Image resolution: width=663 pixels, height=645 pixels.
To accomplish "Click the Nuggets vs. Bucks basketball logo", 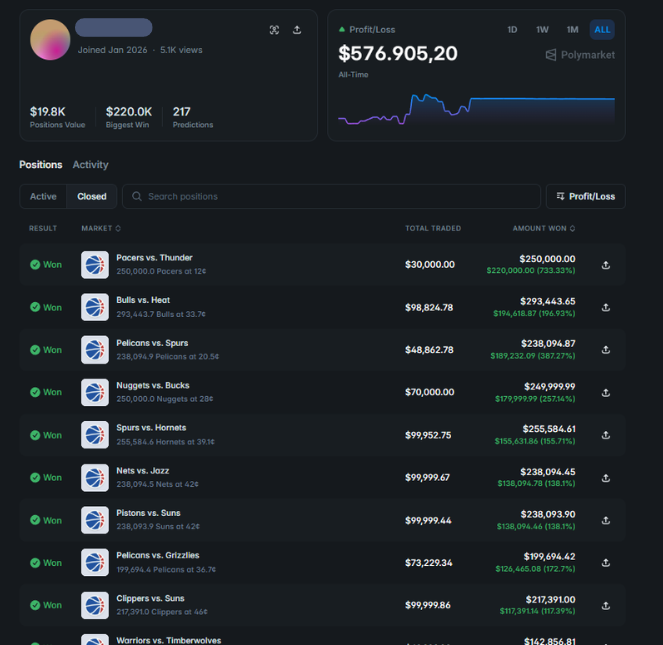I will tap(95, 392).
